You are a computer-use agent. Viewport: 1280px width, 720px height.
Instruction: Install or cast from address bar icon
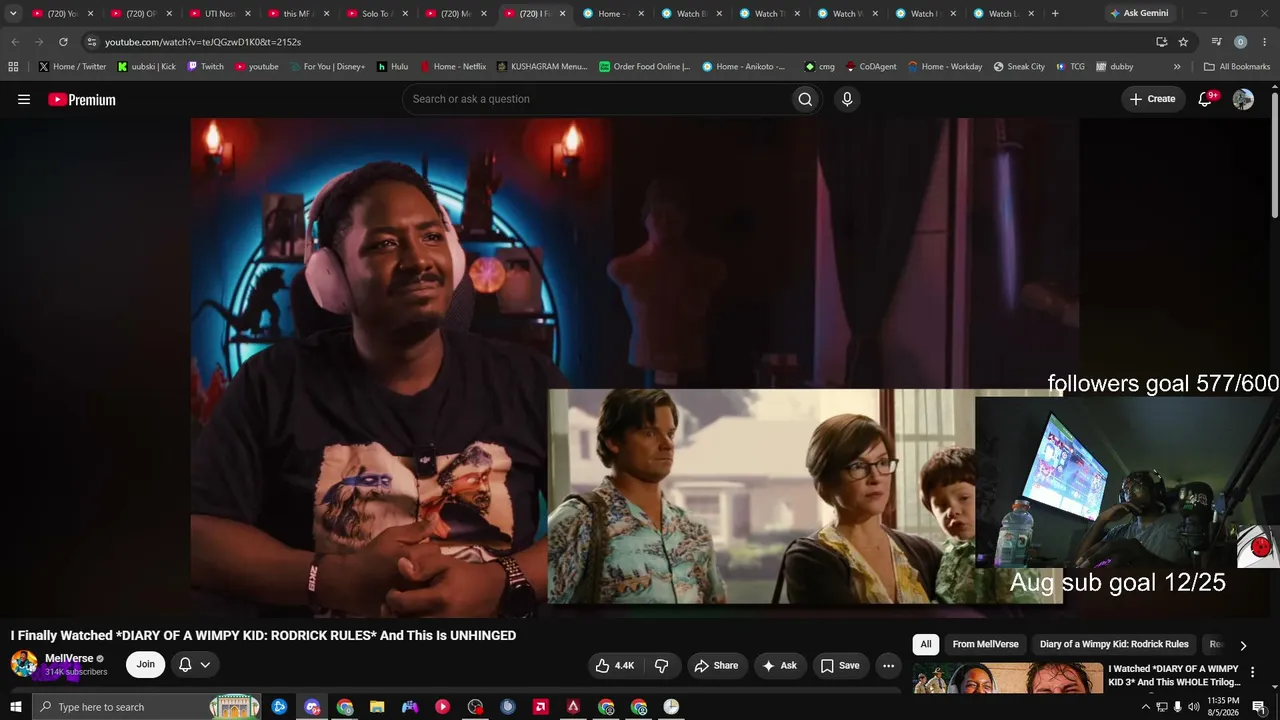(x=1161, y=42)
